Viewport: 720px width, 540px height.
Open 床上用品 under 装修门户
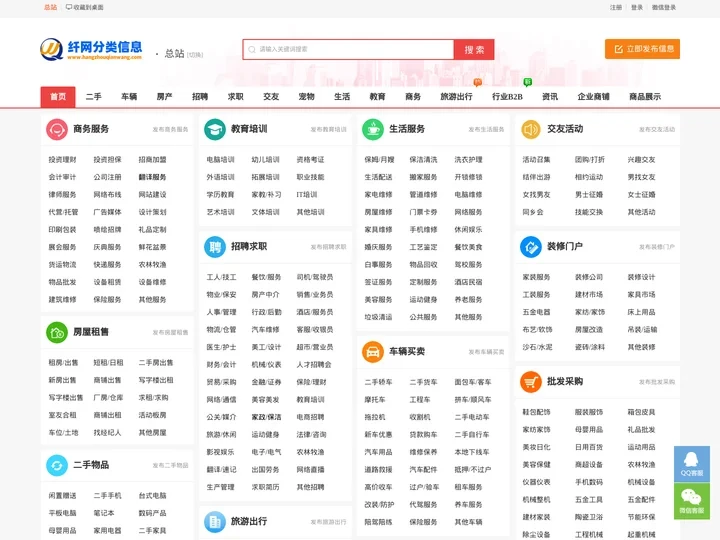point(641,312)
